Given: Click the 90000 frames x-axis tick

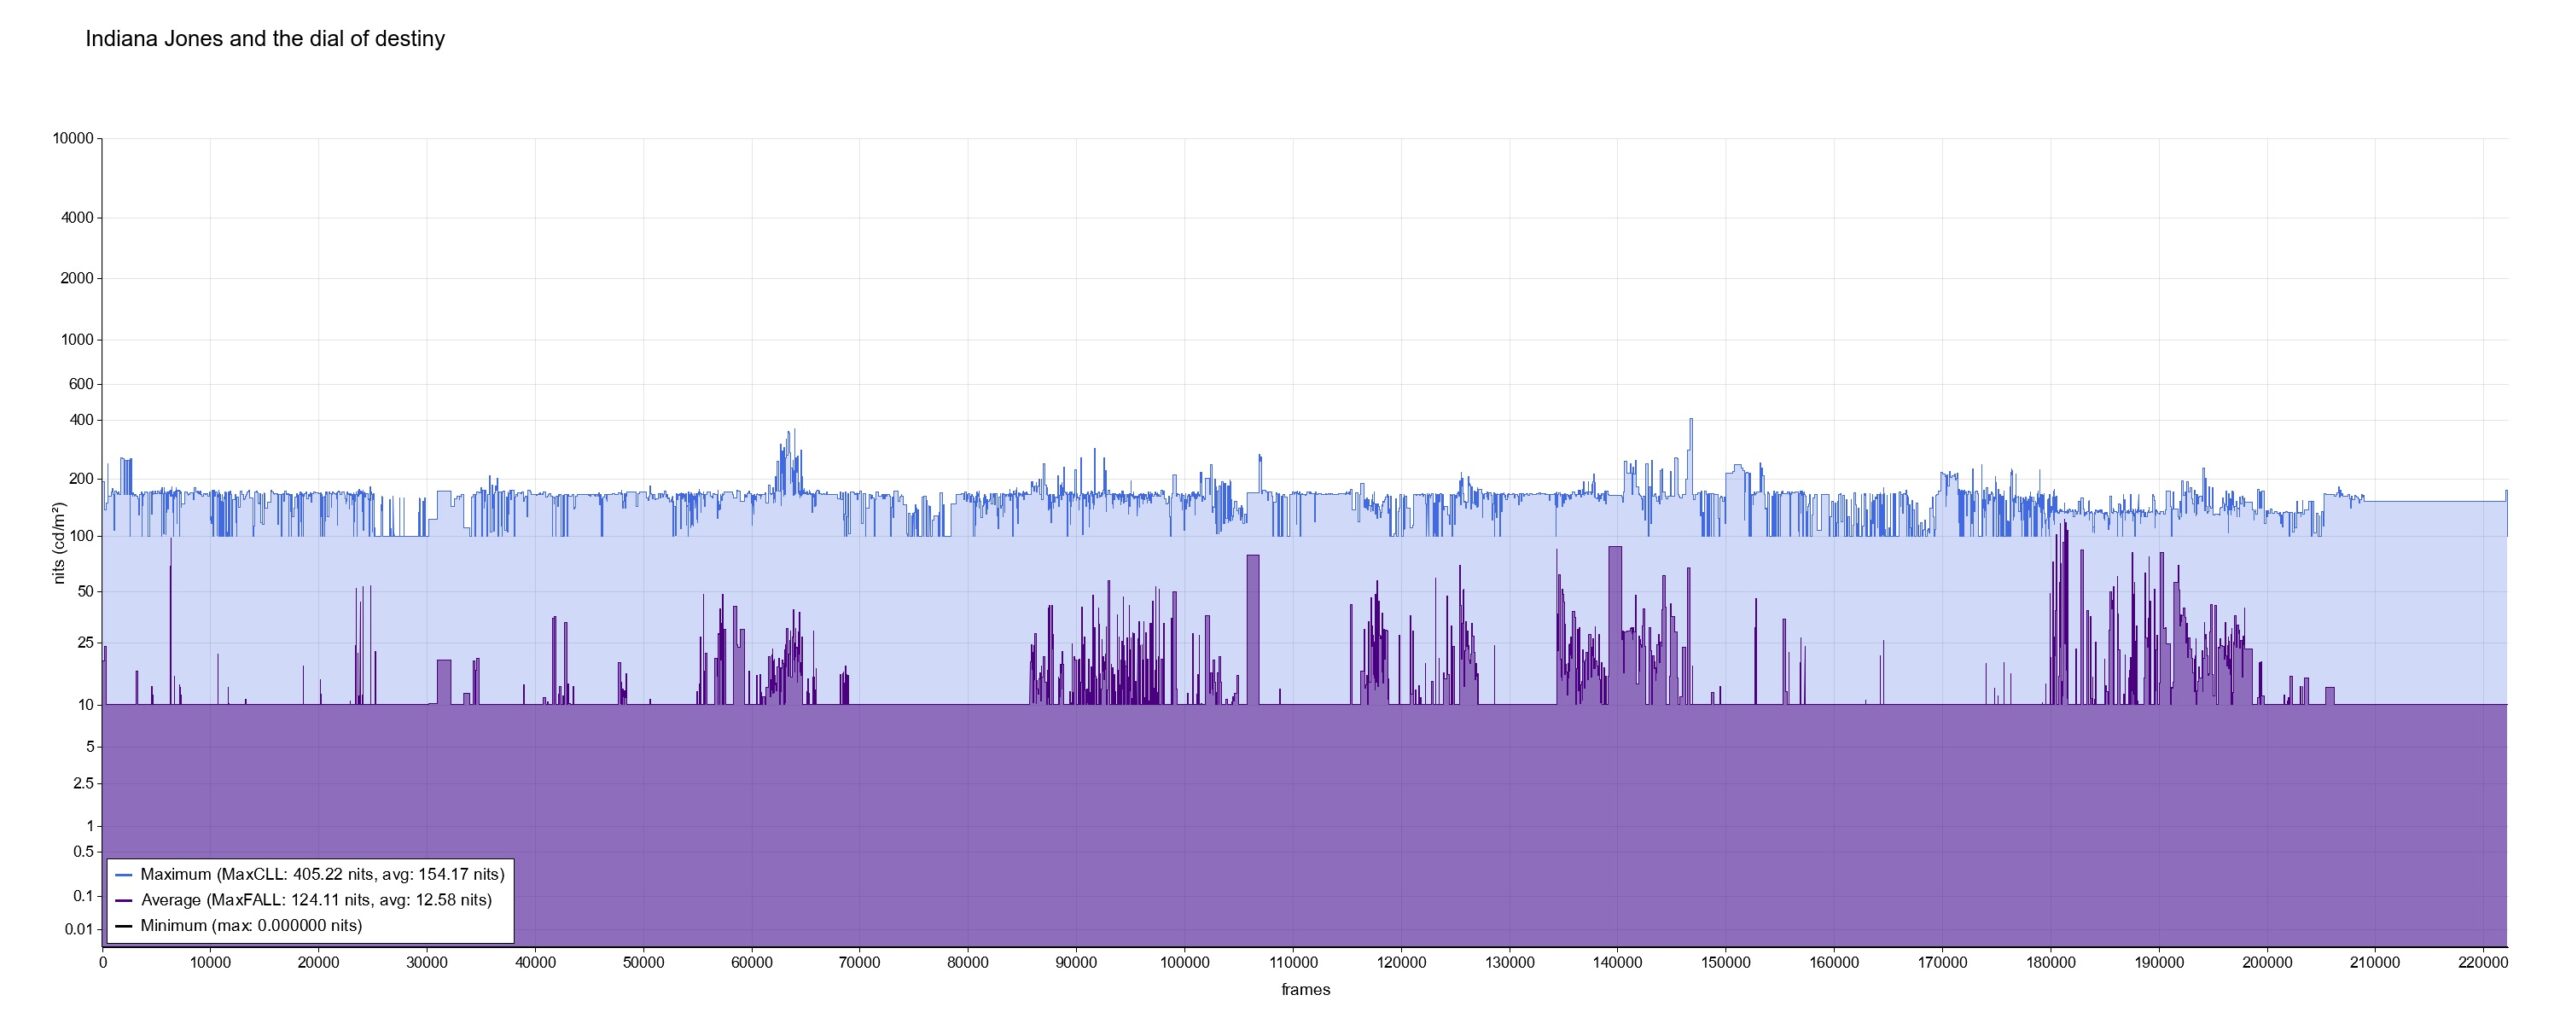Looking at the screenshot, I should (x=1076, y=963).
